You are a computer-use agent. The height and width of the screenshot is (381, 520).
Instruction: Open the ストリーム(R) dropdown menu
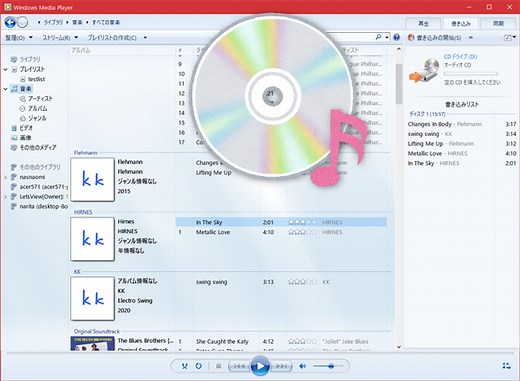coord(60,38)
